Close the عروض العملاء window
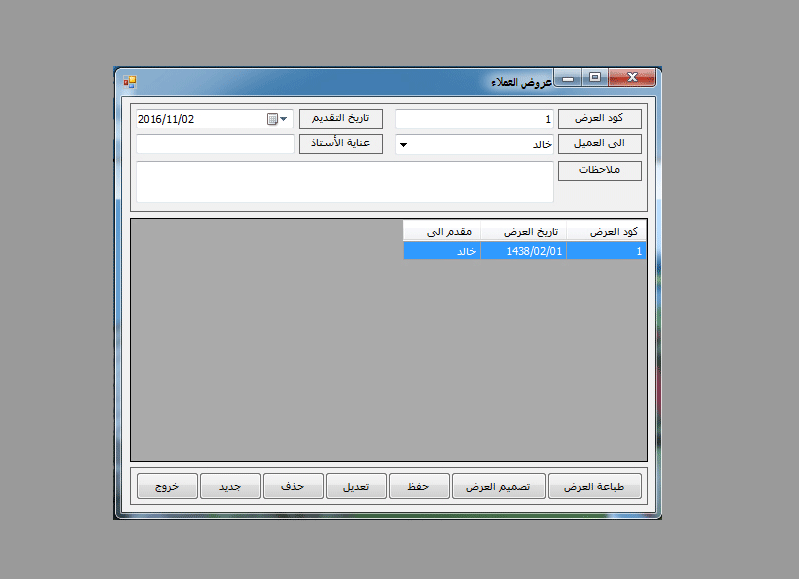Screen dimensions: 799x579 (x=632, y=77)
